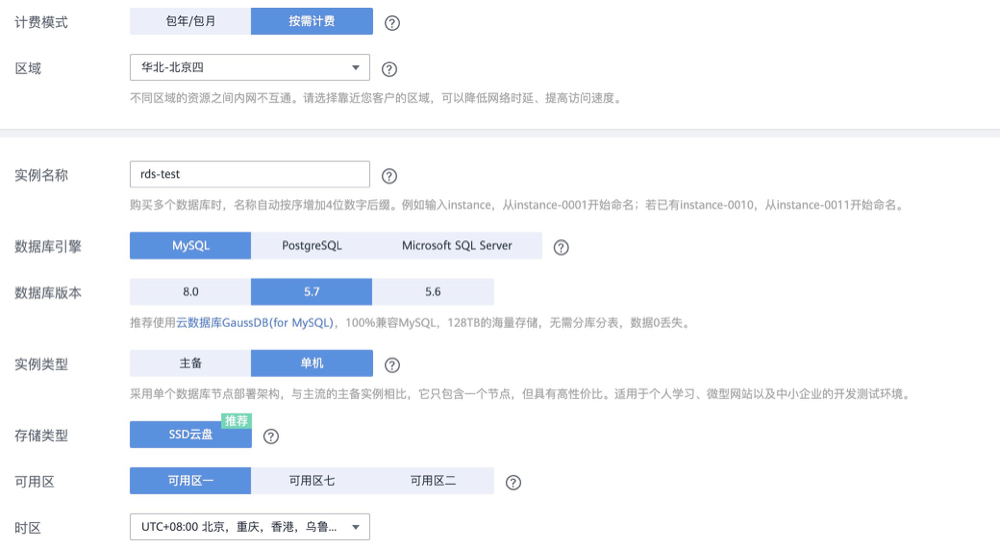Click help icon beside 可用区 options
Image resolution: width=1000 pixels, height=550 pixels.
point(513,482)
